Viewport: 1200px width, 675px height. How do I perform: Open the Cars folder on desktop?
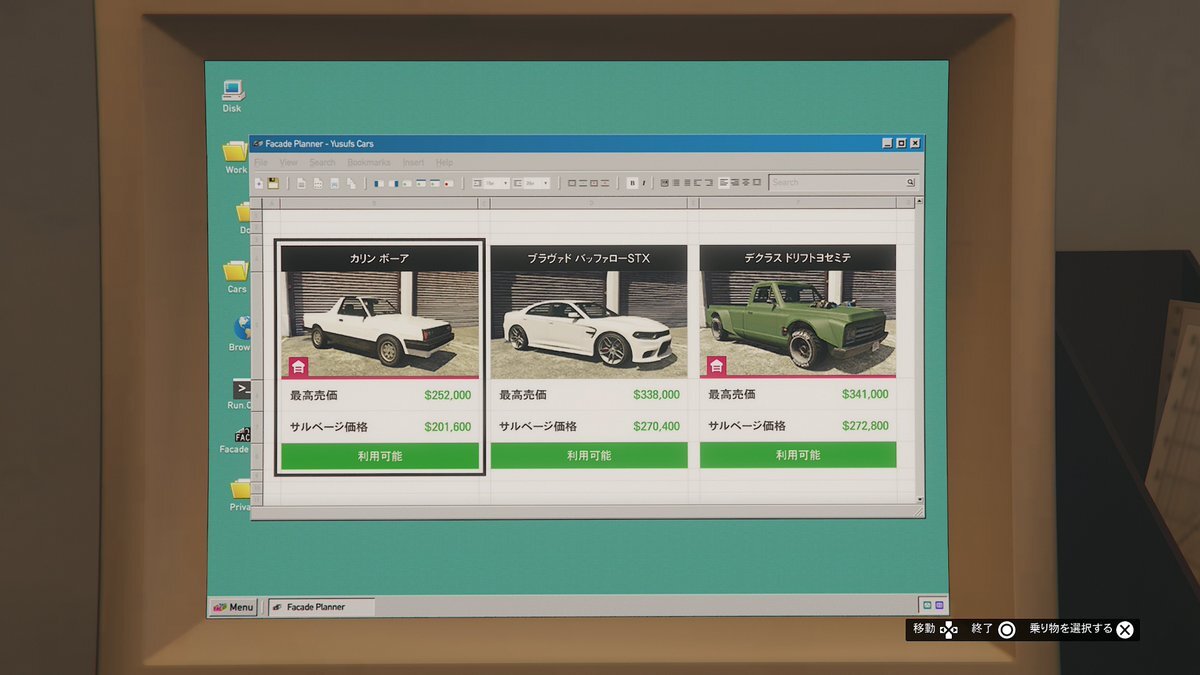[236, 277]
